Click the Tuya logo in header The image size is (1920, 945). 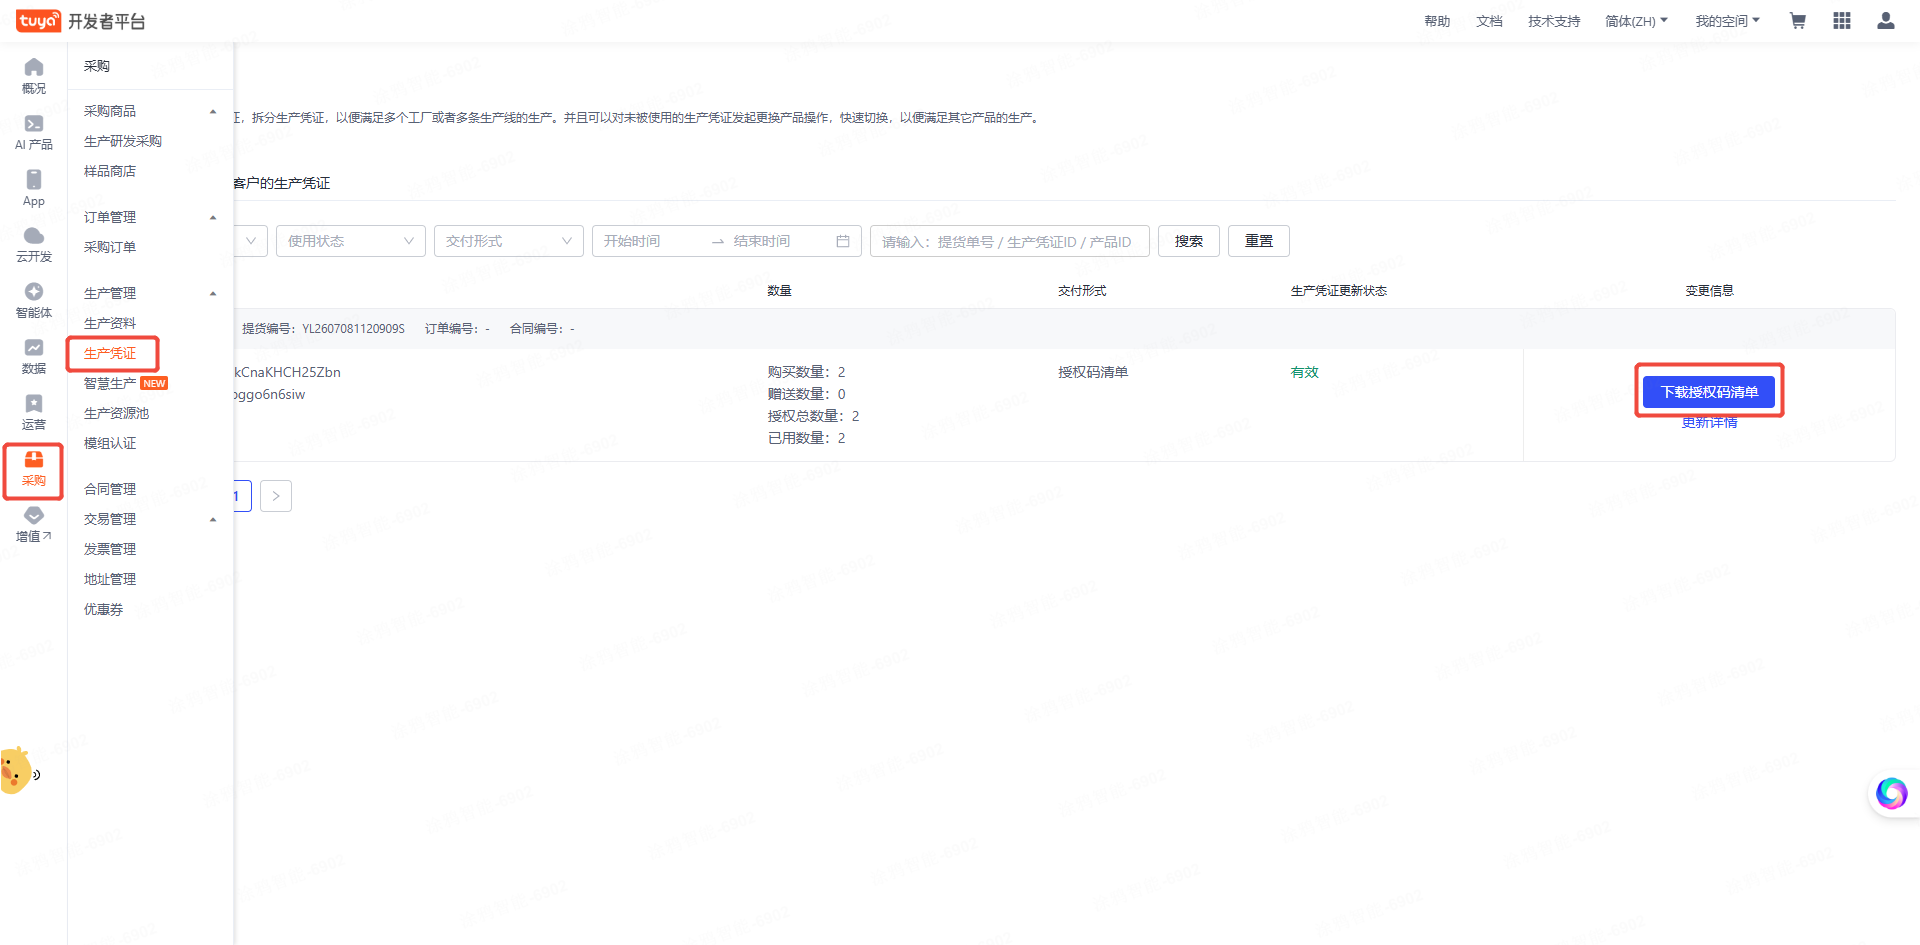coord(38,21)
